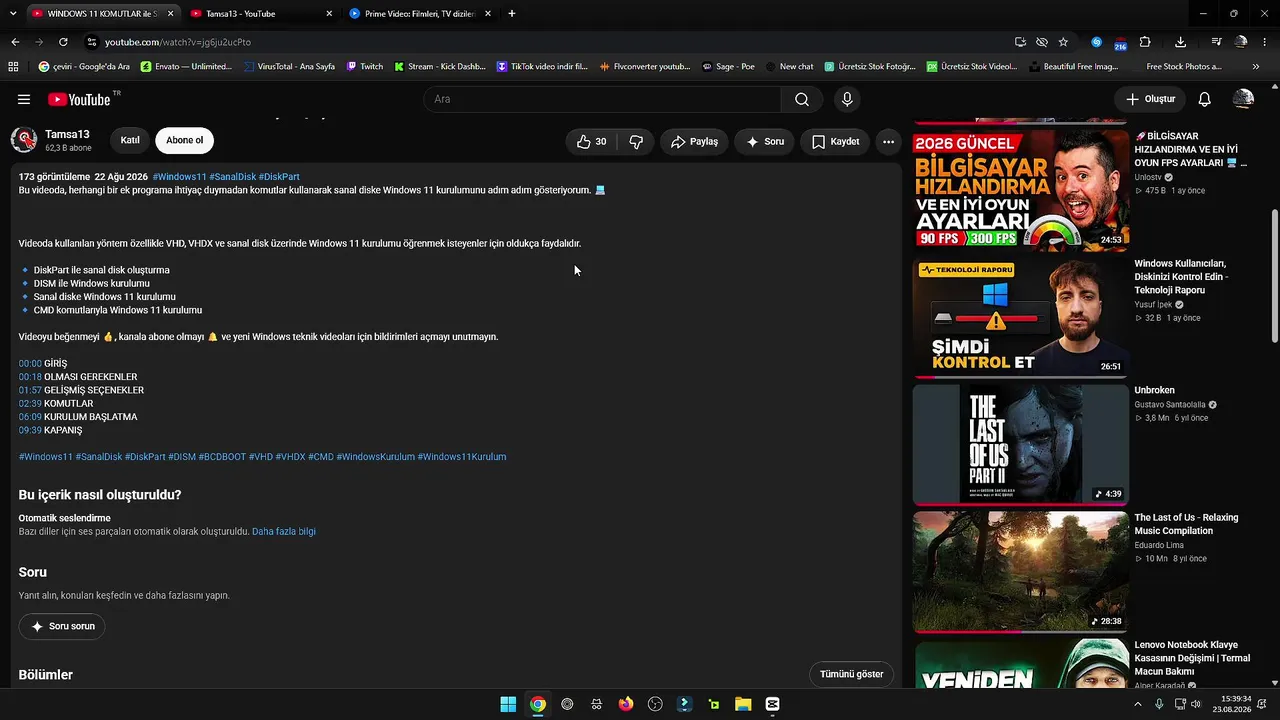Jump to 00:00 GİRİŞ timestamp
Screen dimensions: 1280x720
pos(30,364)
